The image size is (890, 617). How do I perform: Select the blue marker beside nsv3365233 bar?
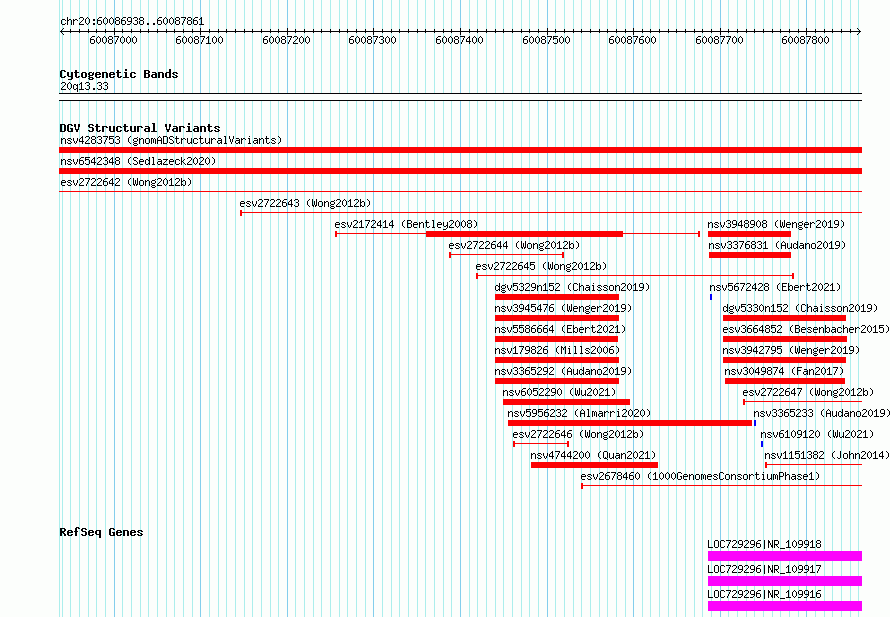(x=755, y=423)
